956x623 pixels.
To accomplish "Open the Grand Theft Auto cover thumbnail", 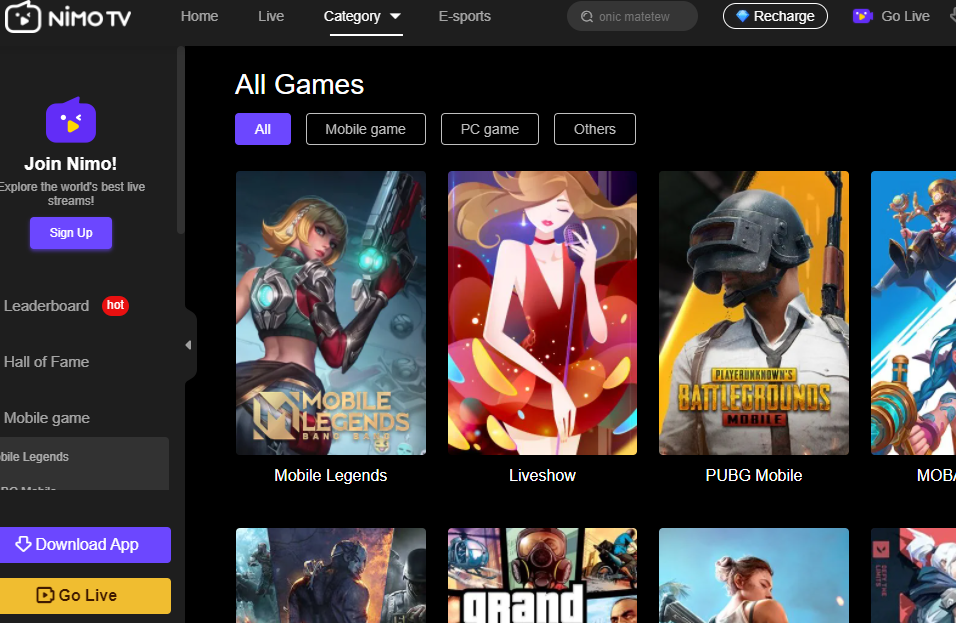I will tap(542, 575).
